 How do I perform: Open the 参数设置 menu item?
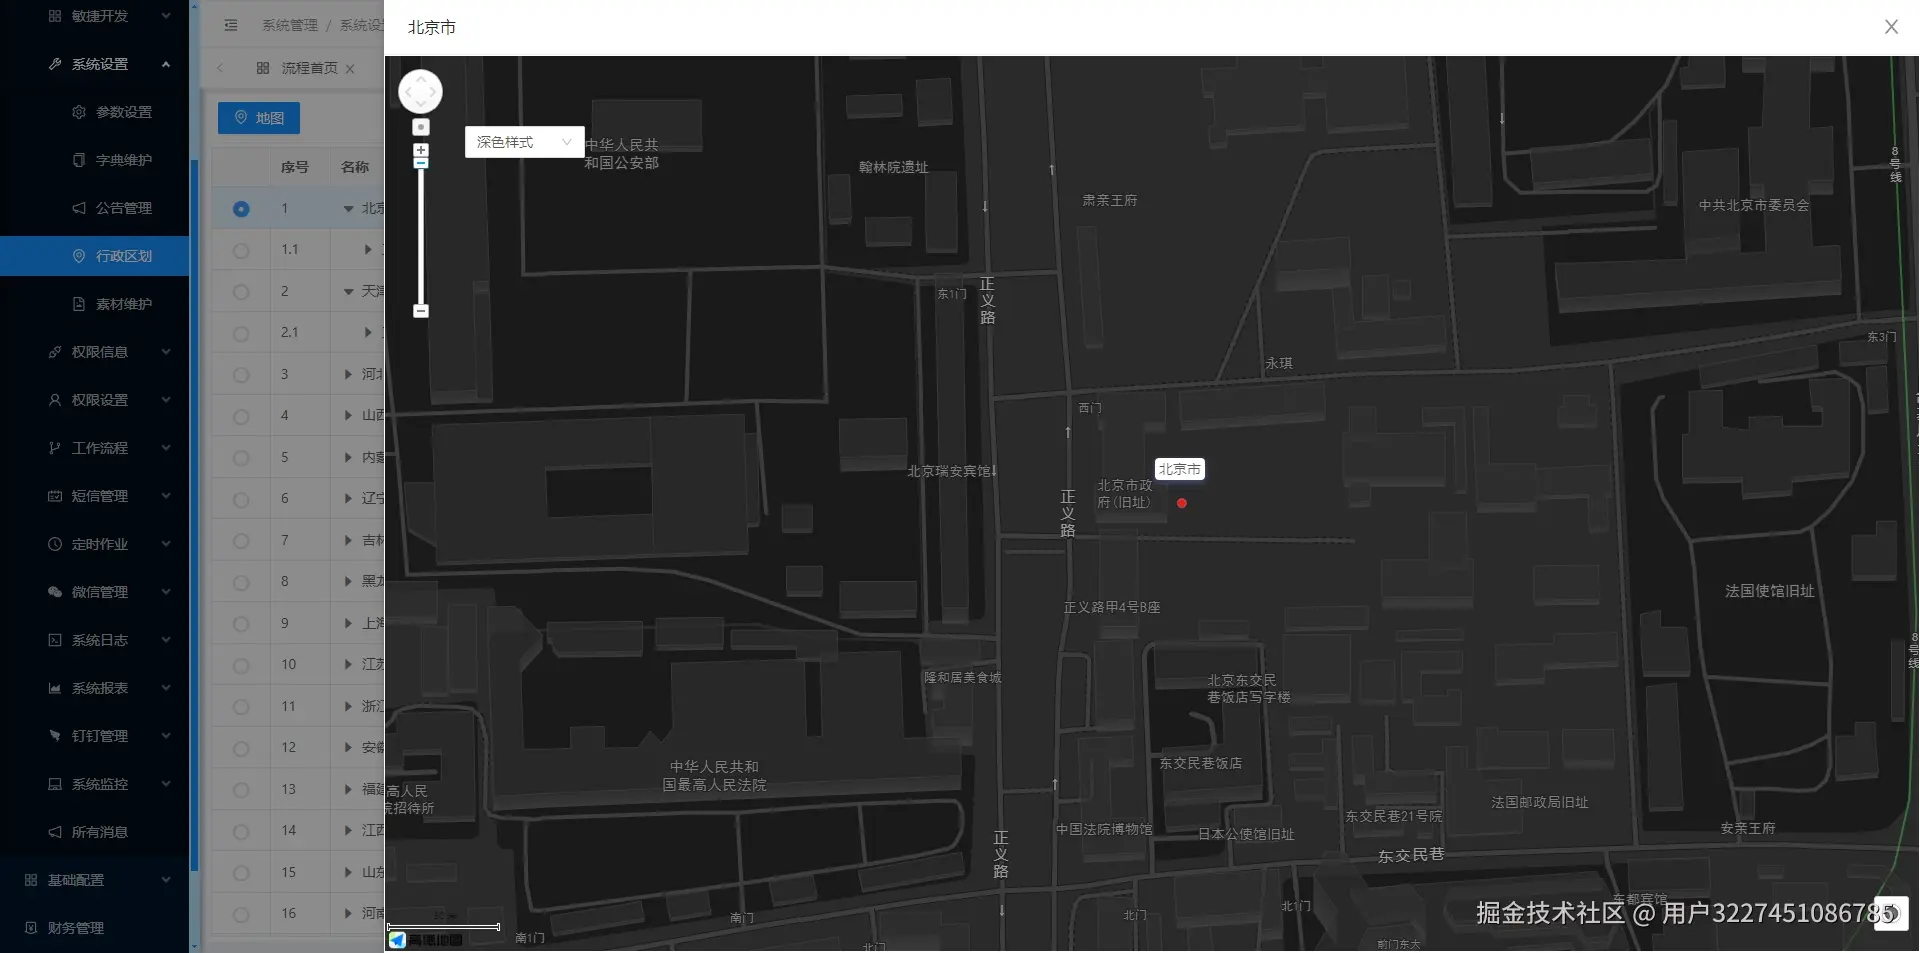coord(94,112)
